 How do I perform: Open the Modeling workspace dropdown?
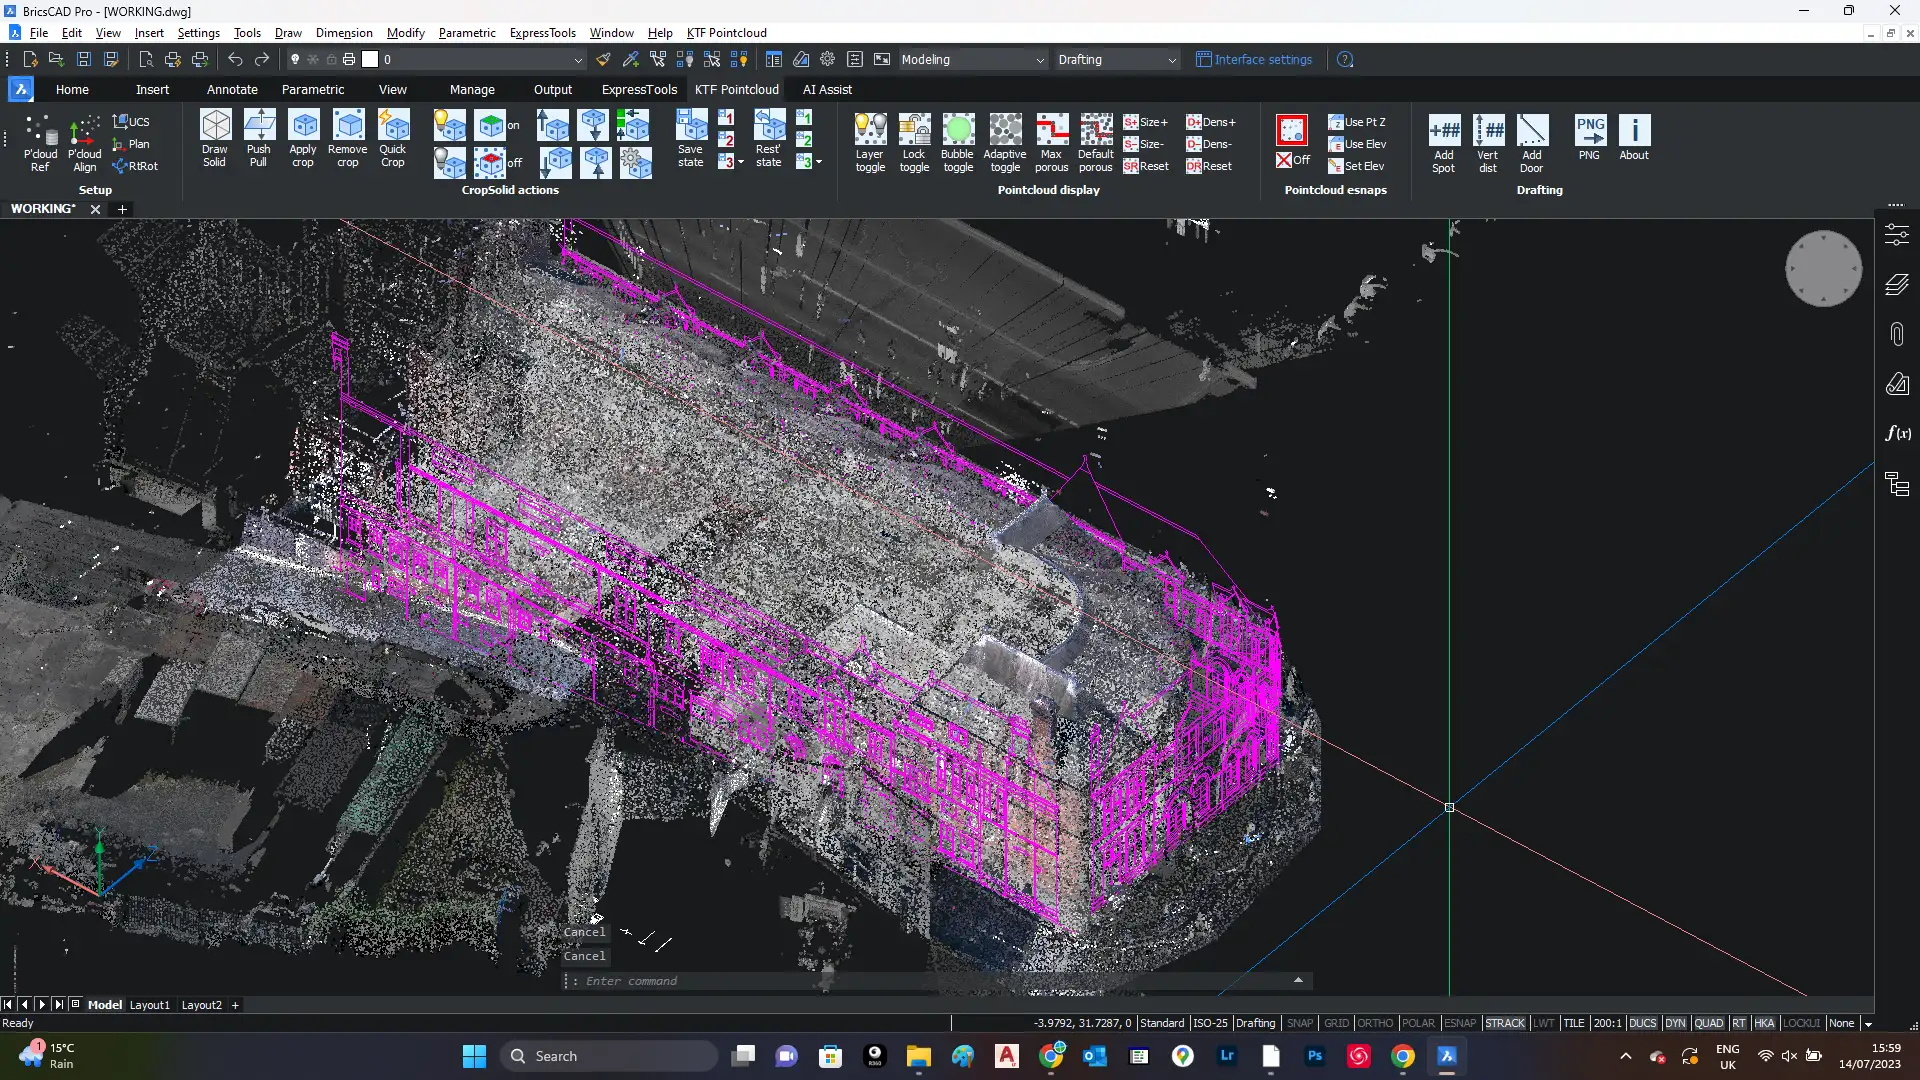click(1039, 60)
